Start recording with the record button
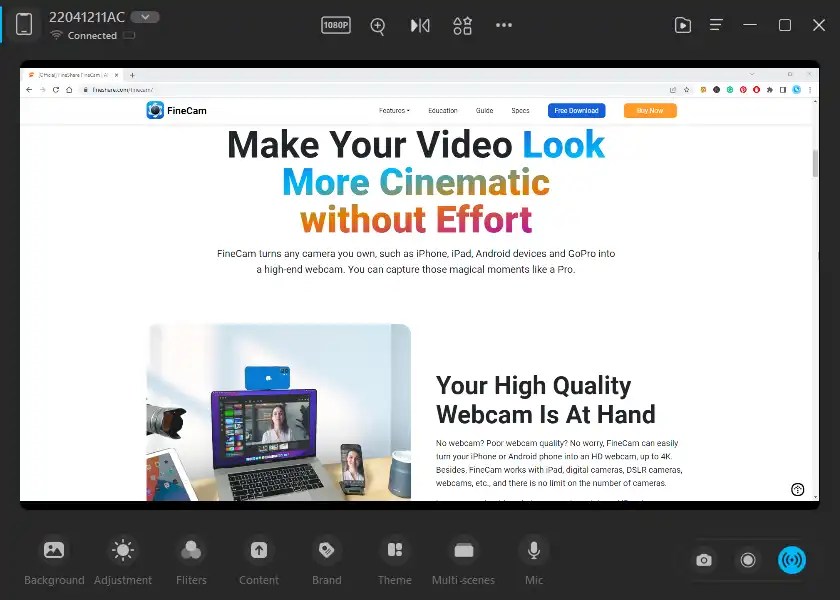This screenshot has width=840, height=600. point(748,560)
